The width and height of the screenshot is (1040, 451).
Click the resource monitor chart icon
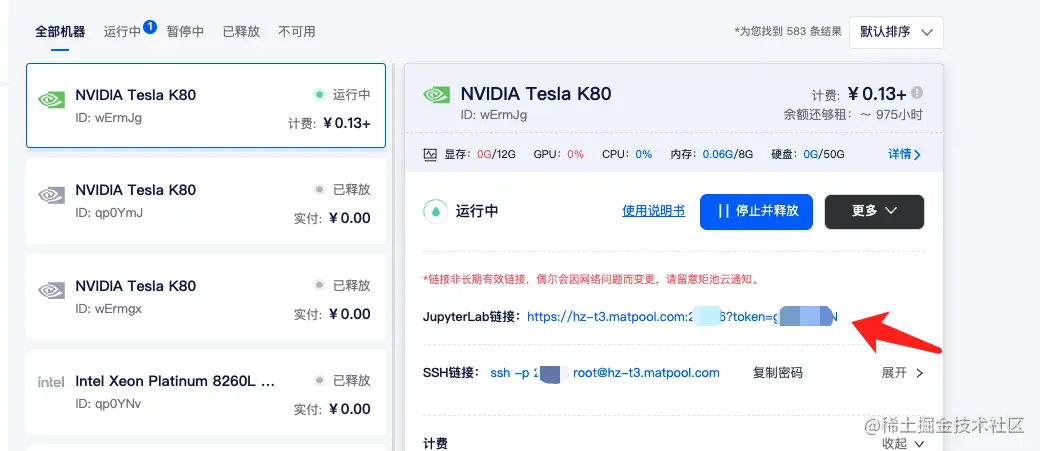[430, 155]
